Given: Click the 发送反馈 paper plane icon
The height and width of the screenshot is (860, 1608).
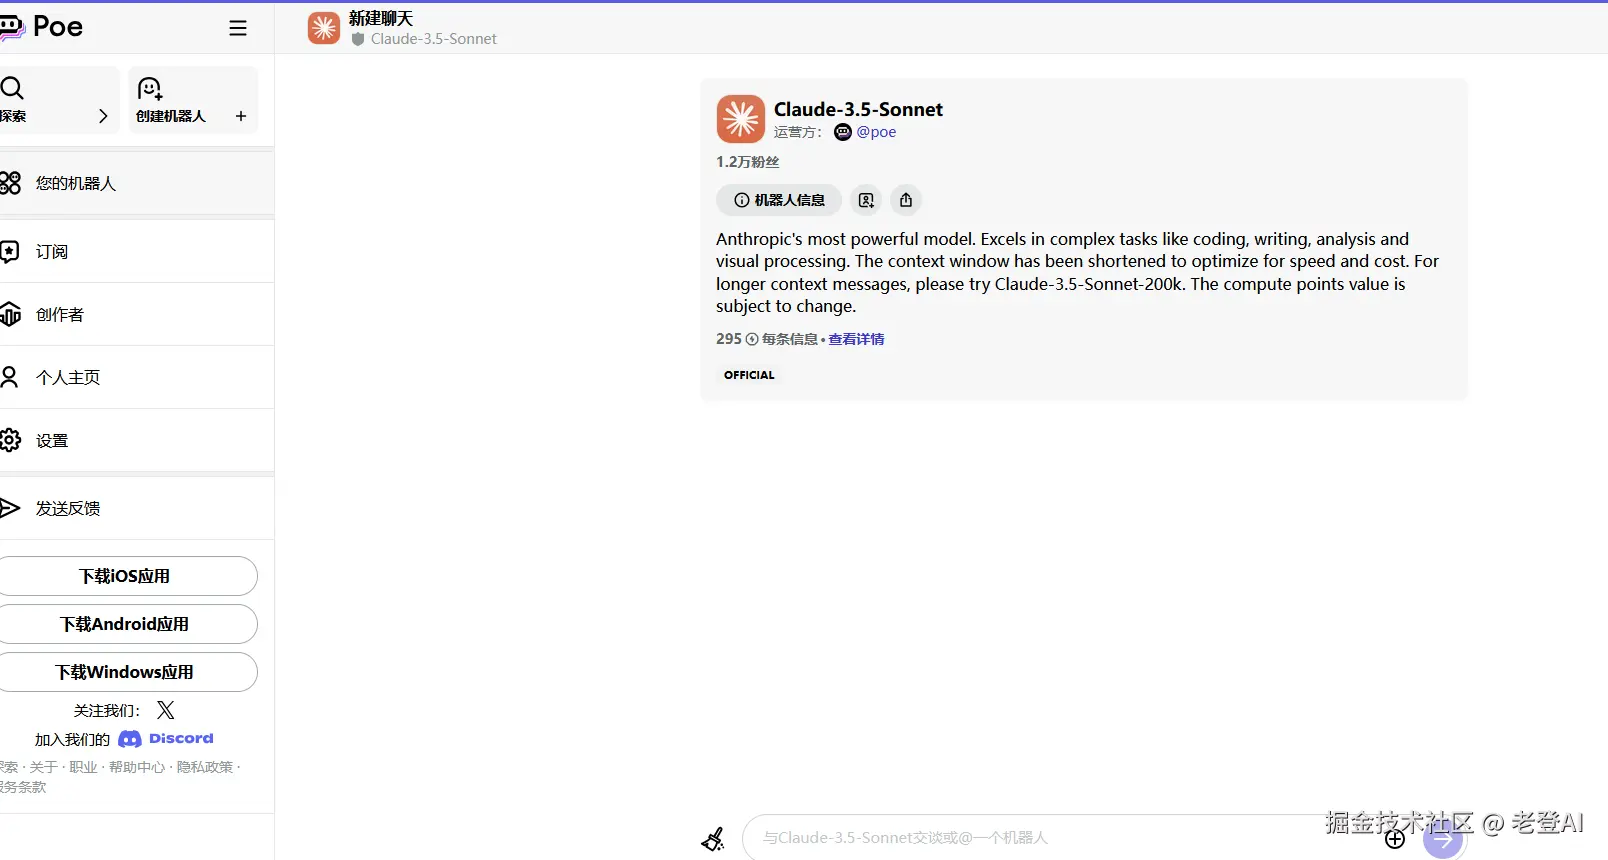Looking at the screenshot, I should click(x=10, y=508).
